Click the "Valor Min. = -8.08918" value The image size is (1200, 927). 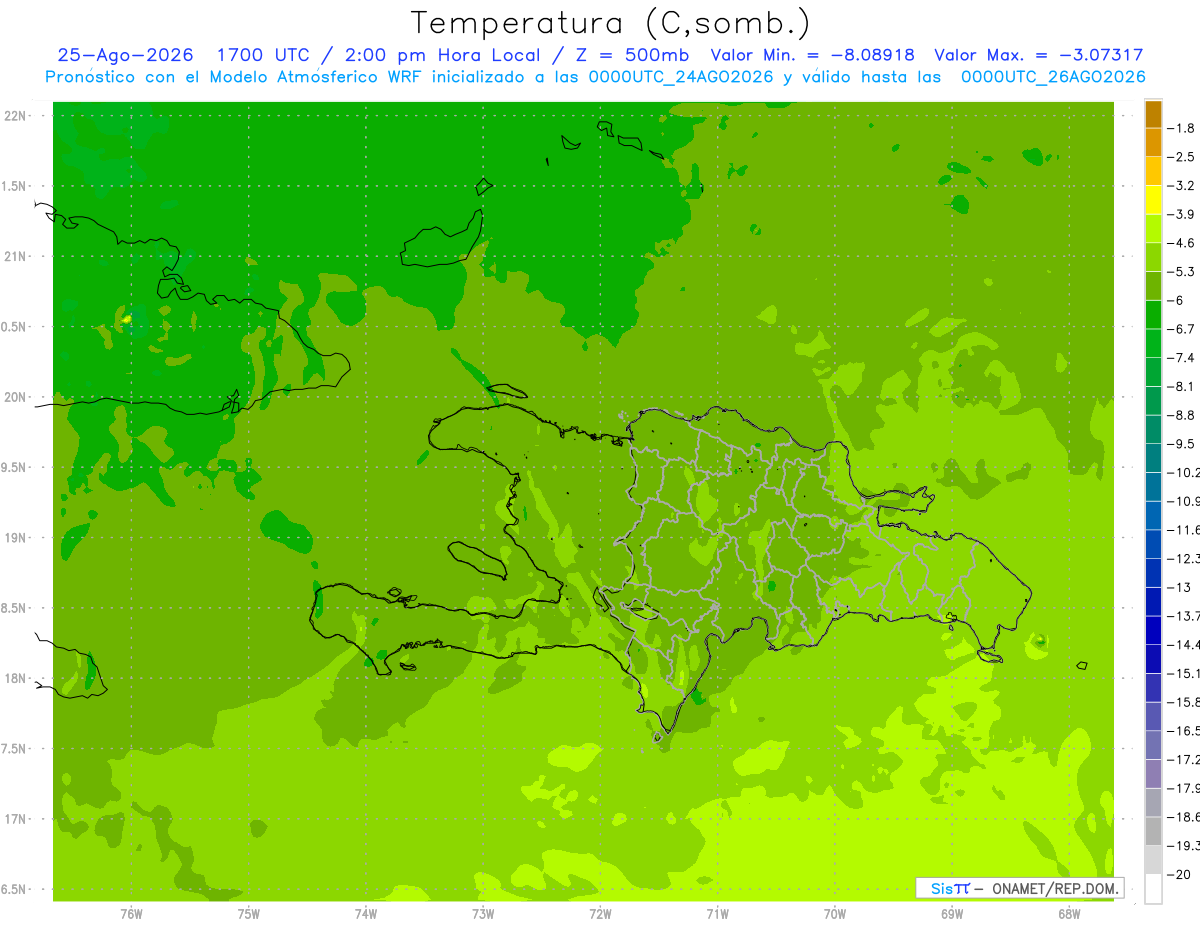coord(813,55)
